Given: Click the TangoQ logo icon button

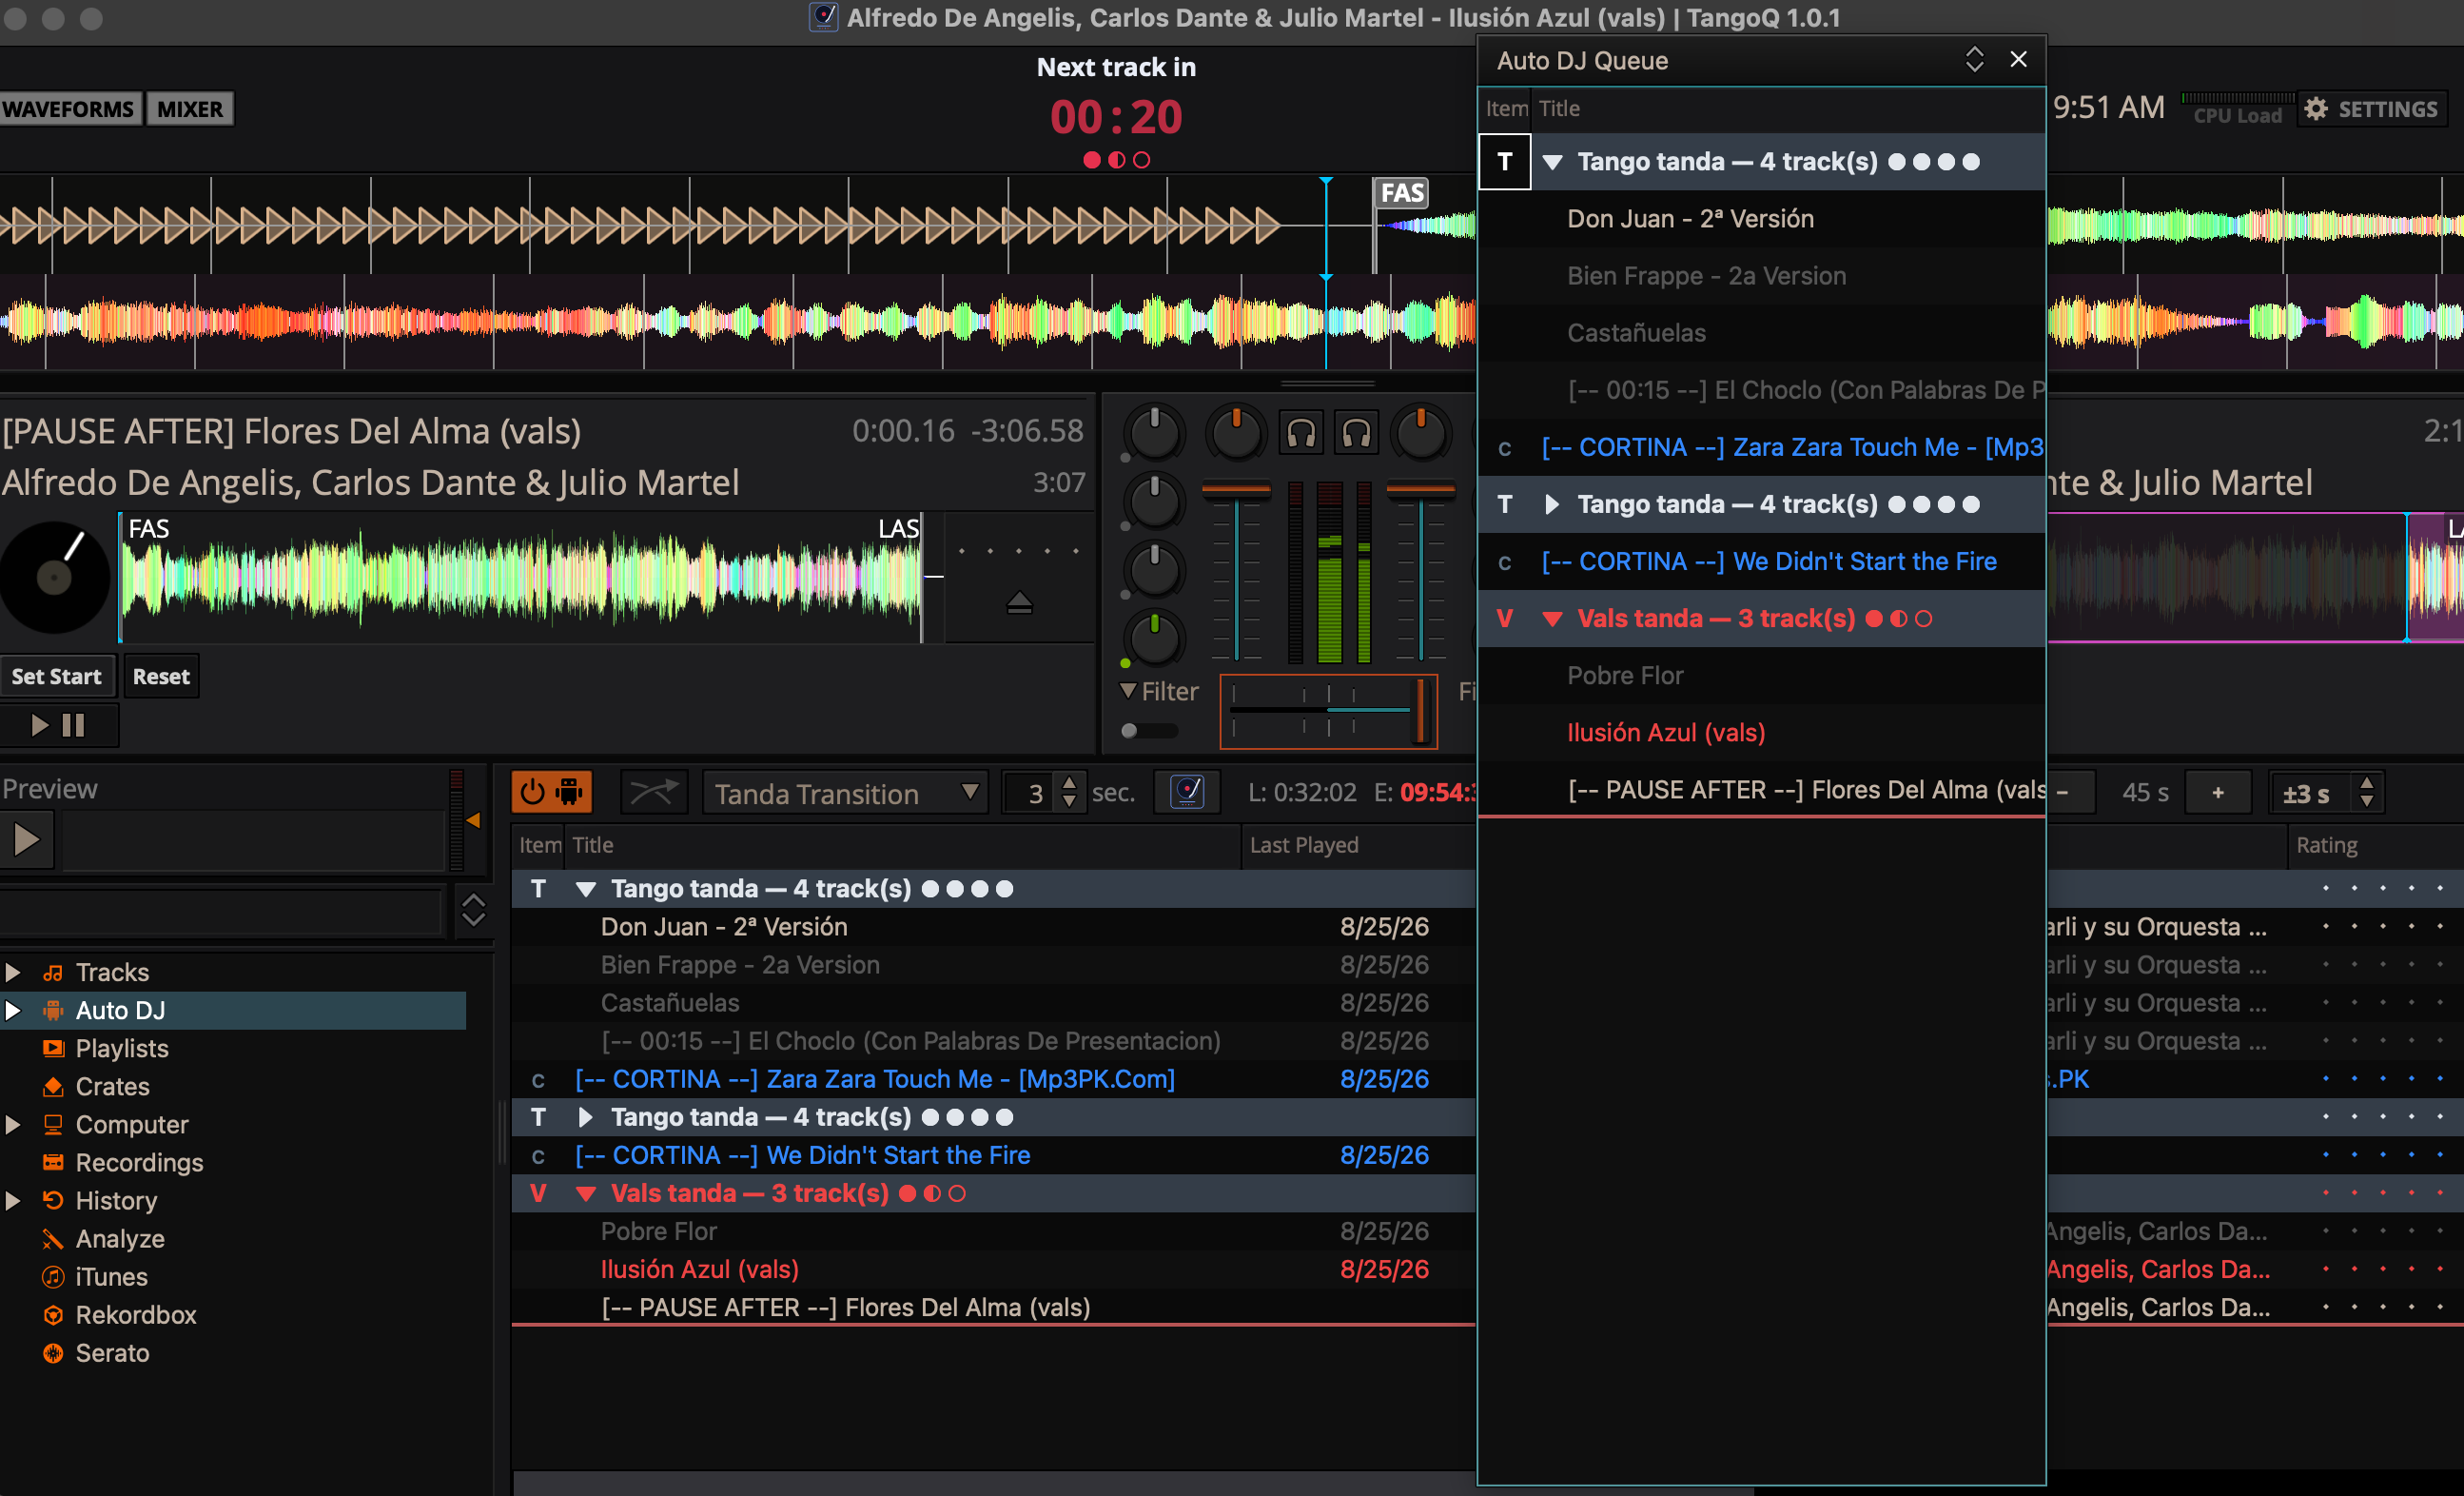Looking at the screenshot, I should [1187, 792].
